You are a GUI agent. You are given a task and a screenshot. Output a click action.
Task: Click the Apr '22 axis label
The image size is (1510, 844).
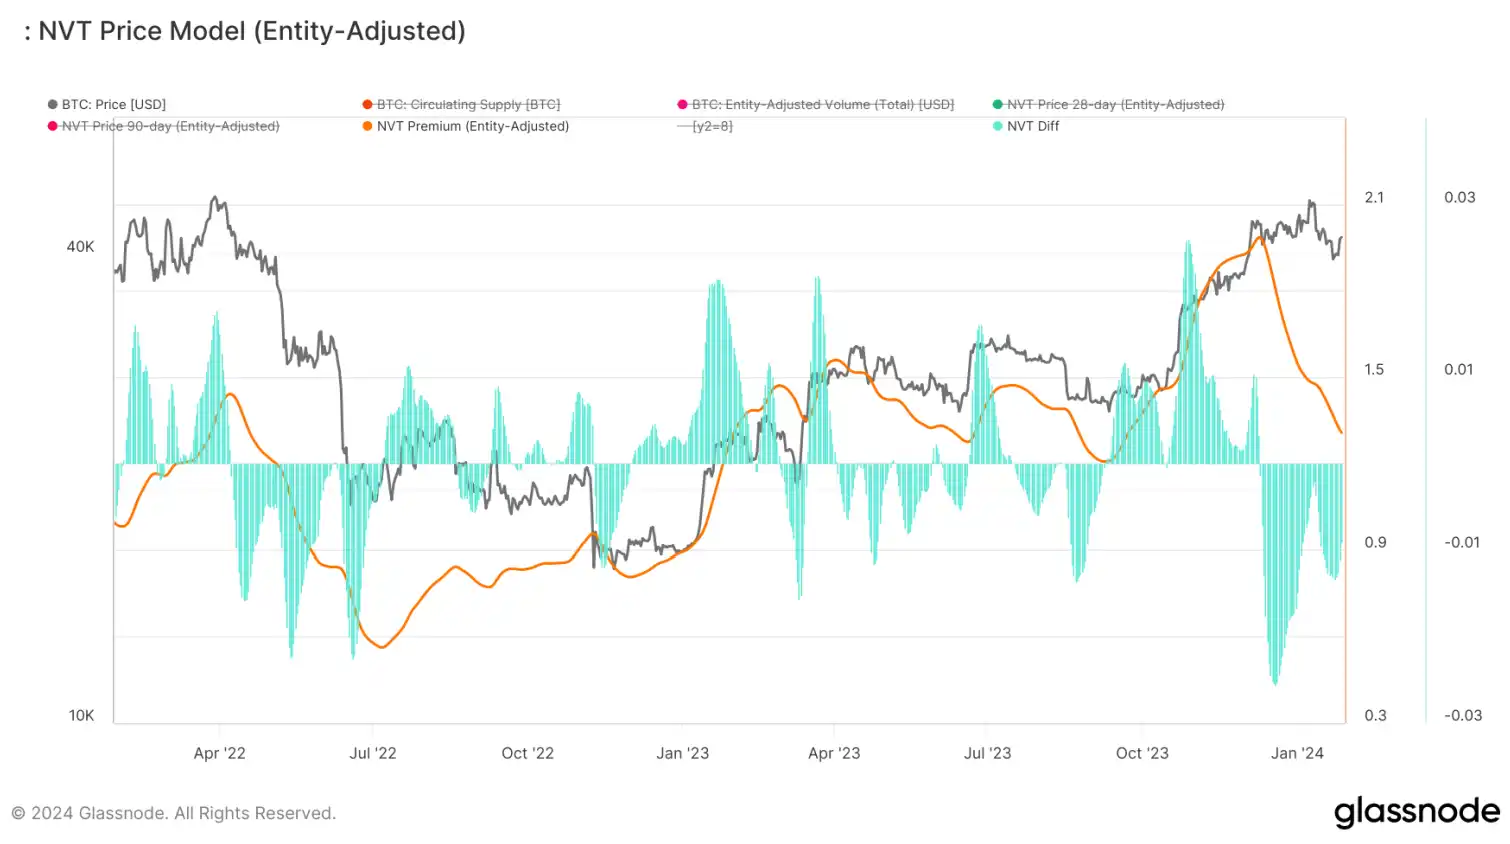coord(219,753)
